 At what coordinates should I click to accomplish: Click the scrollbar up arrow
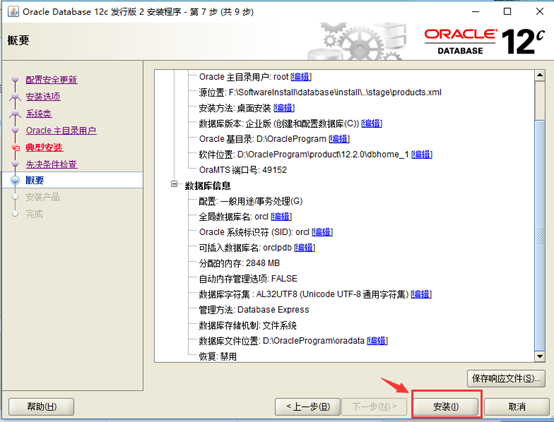540,75
